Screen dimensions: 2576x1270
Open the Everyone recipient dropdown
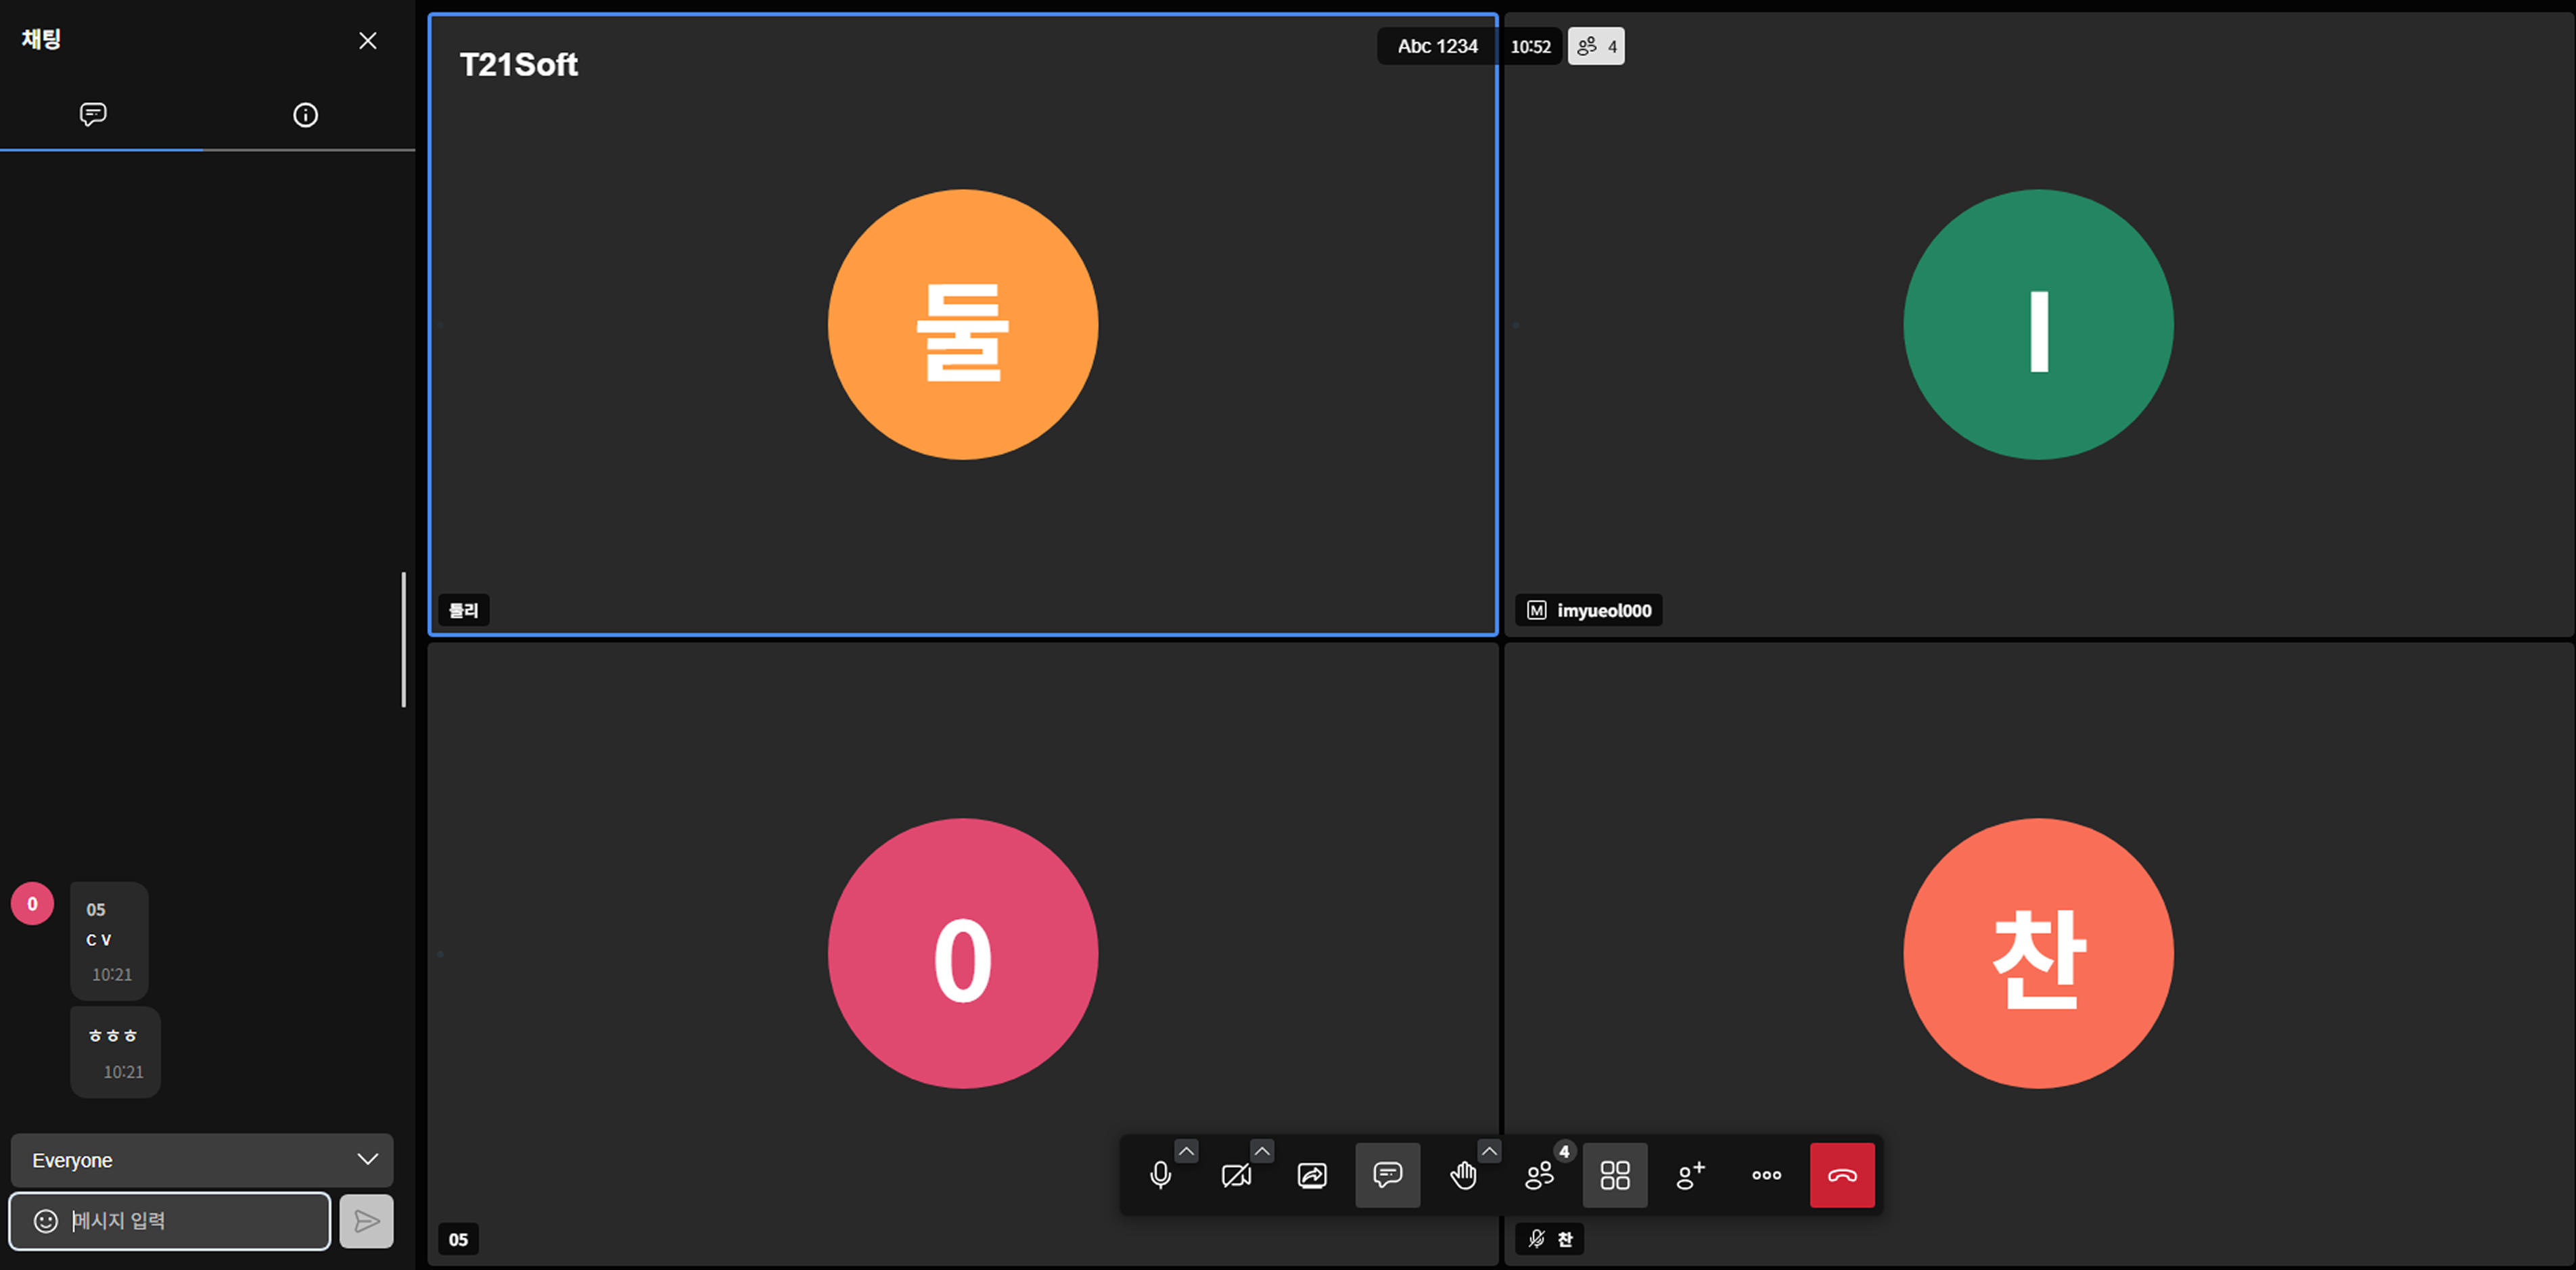pyautogui.click(x=202, y=1160)
